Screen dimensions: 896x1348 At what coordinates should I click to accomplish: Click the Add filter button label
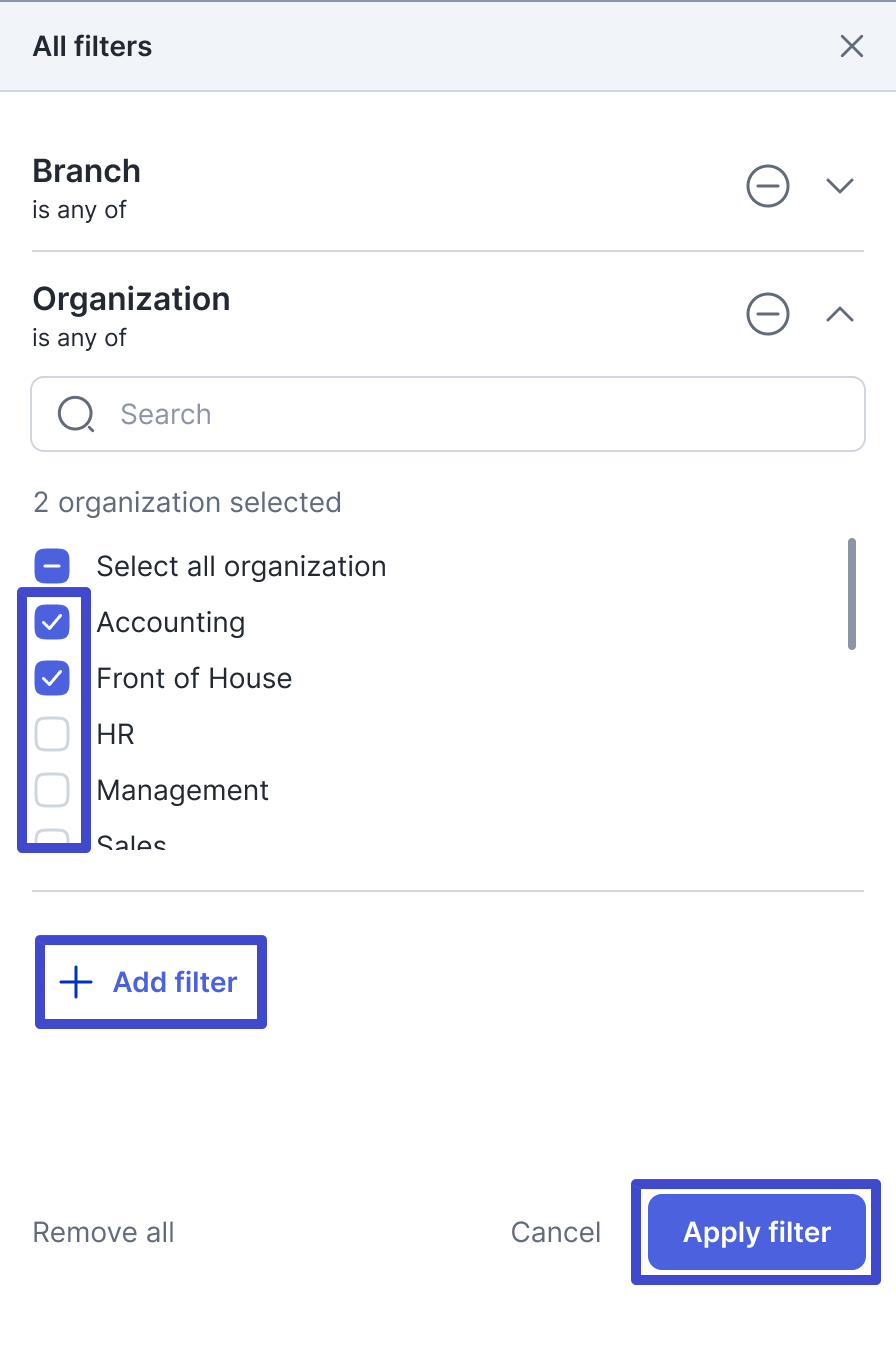pyautogui.click(x=175, y=982)
